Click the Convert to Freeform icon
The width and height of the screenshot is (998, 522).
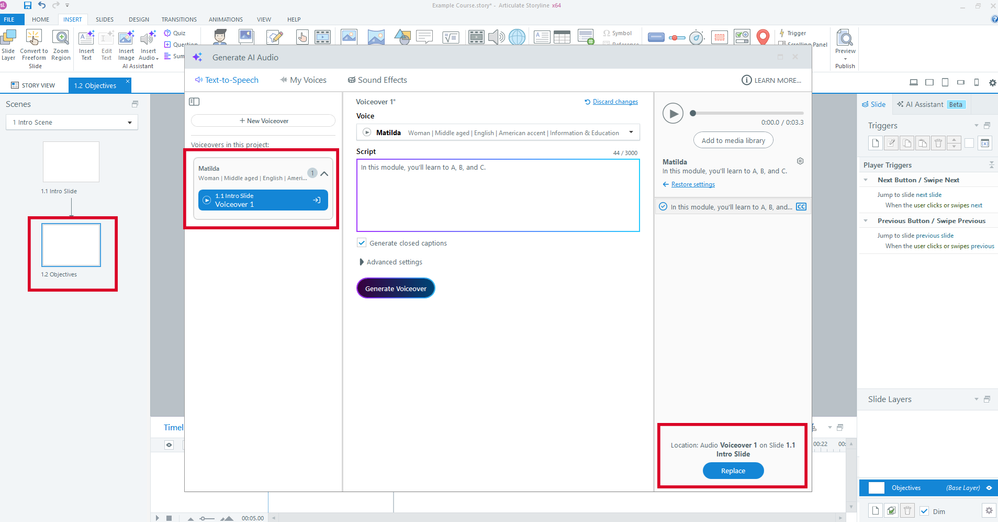(x=34, y=38)
